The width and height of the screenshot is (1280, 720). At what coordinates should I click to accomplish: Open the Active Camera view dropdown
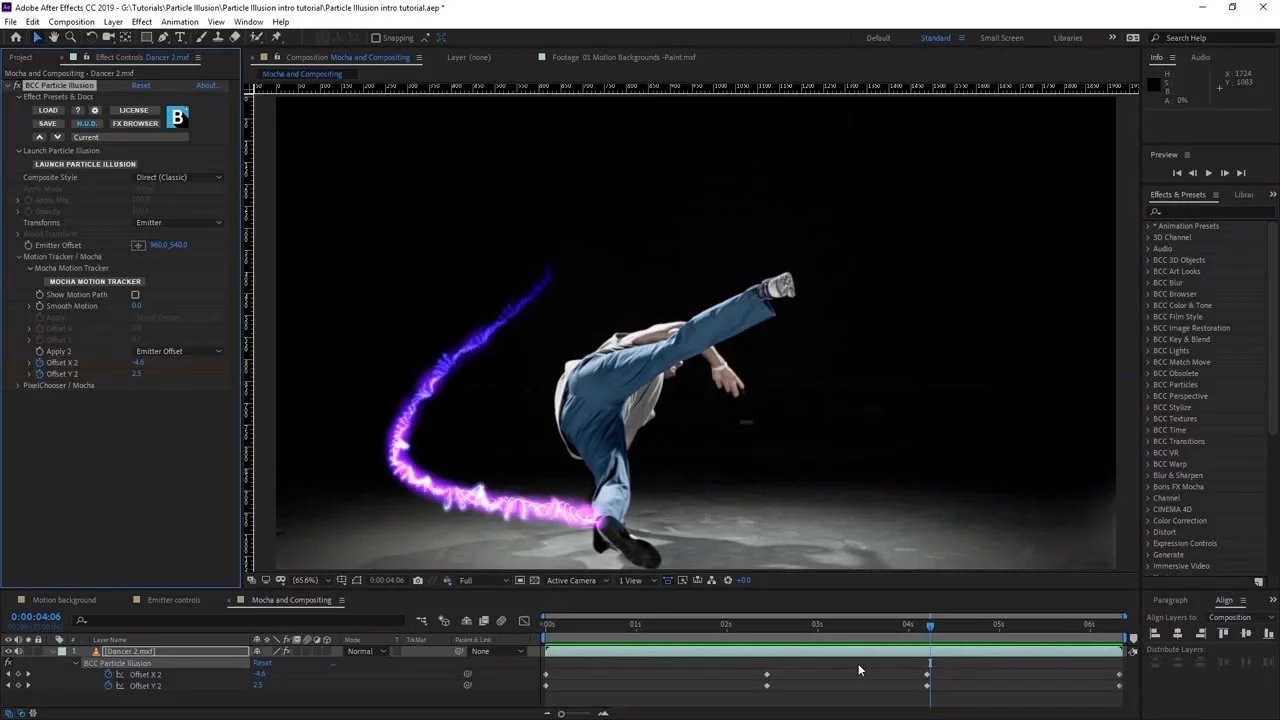pyautogui.click(x=570, y=580)
